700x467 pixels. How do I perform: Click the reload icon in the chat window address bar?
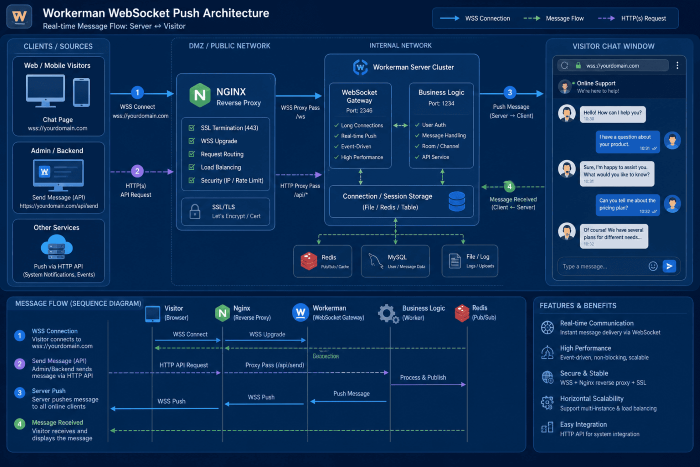[565, 66]
